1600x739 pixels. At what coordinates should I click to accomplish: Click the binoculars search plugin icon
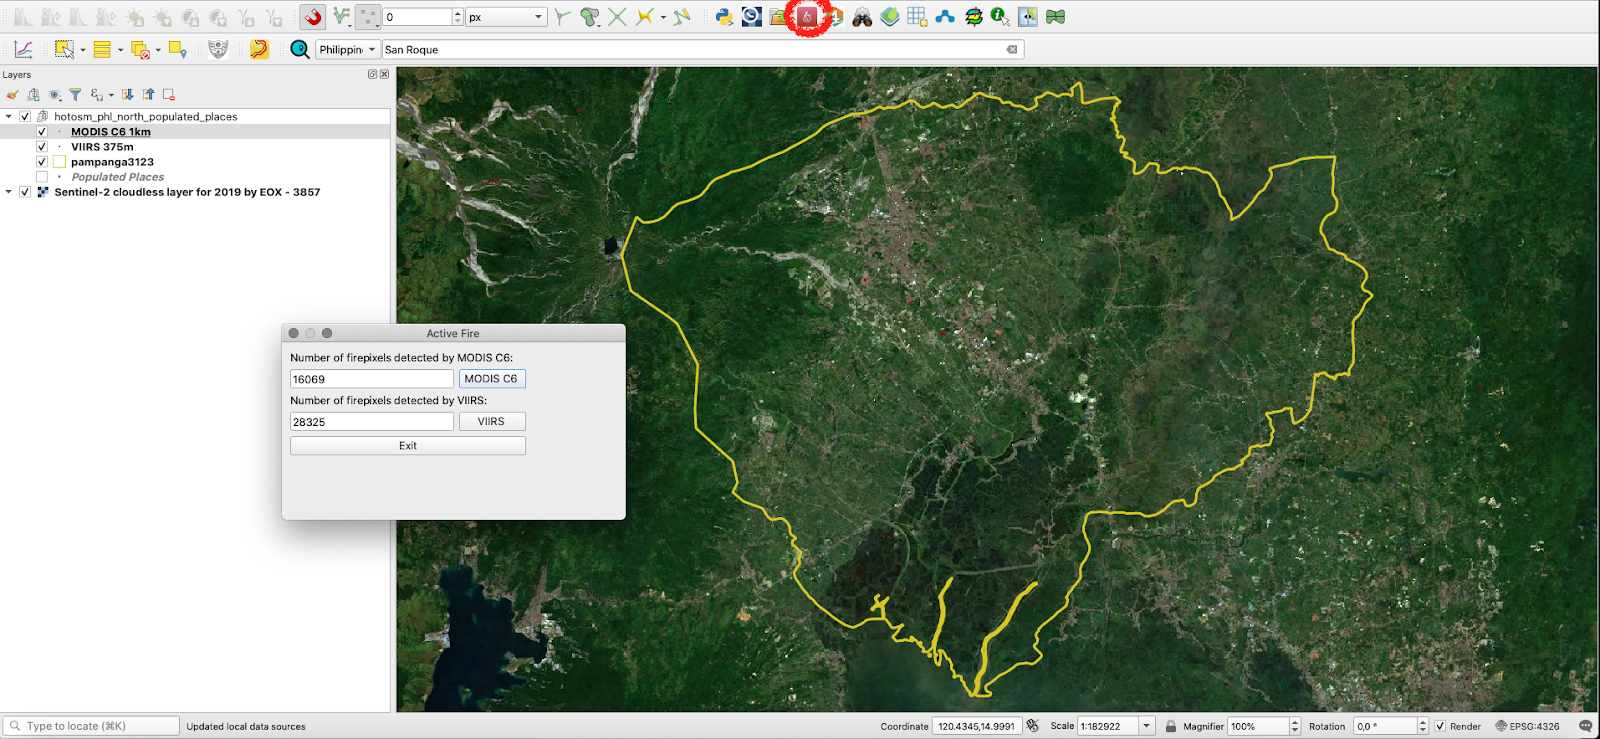[x=862, y=17]
